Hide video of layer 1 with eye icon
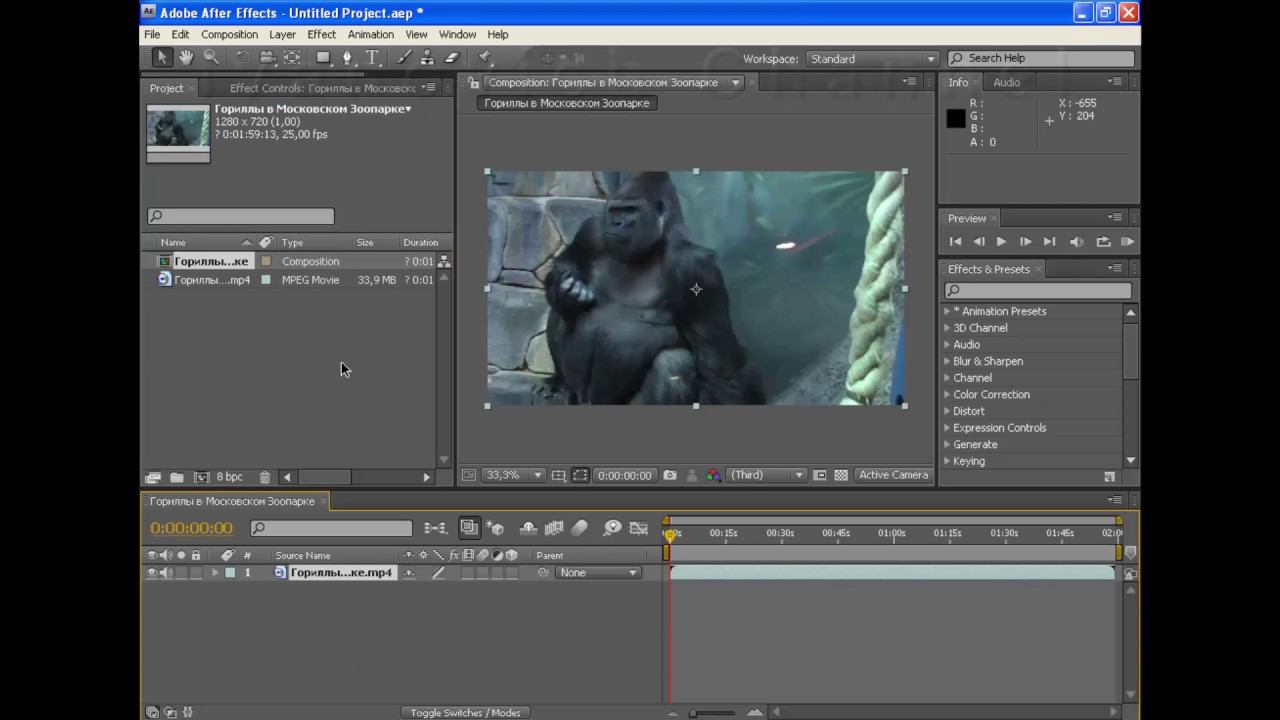The image size is (1280, 720). (x=152, y=573)
